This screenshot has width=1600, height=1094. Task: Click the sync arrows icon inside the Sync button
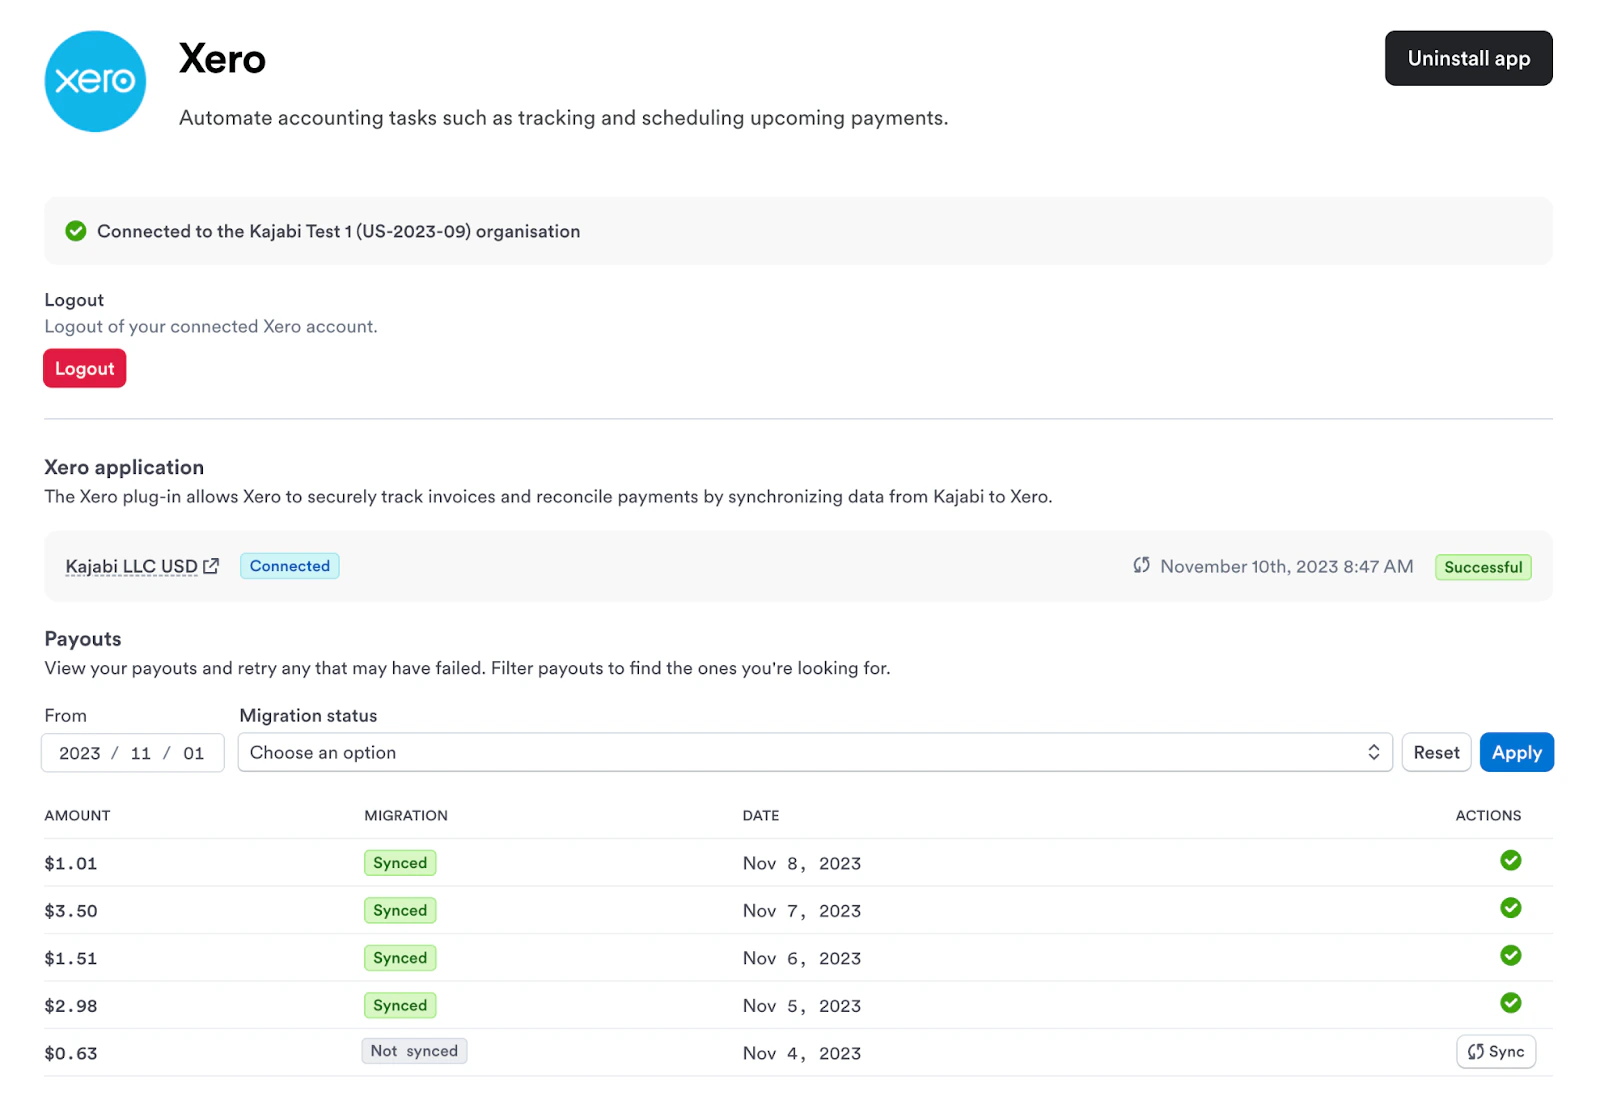point(1476,1051)
